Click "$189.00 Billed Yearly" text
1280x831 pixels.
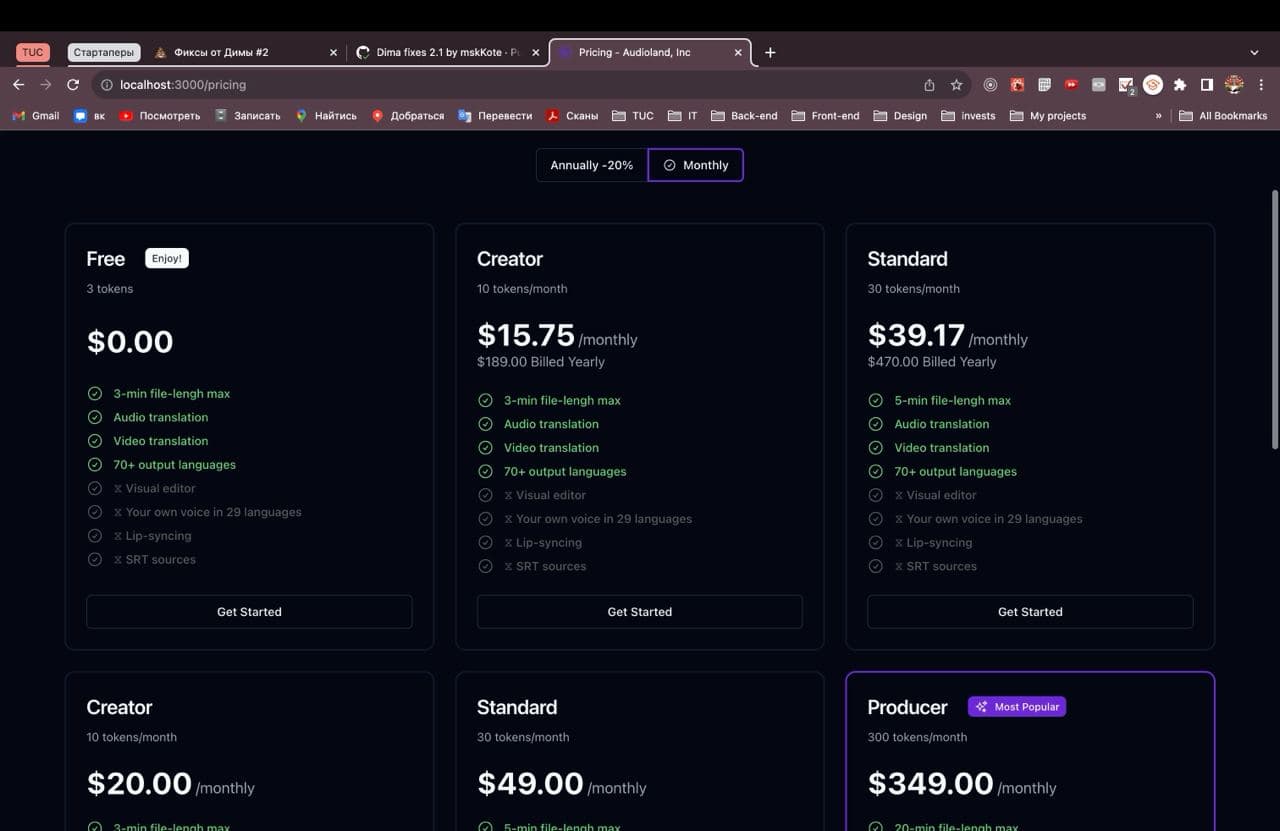click(541, 362)
